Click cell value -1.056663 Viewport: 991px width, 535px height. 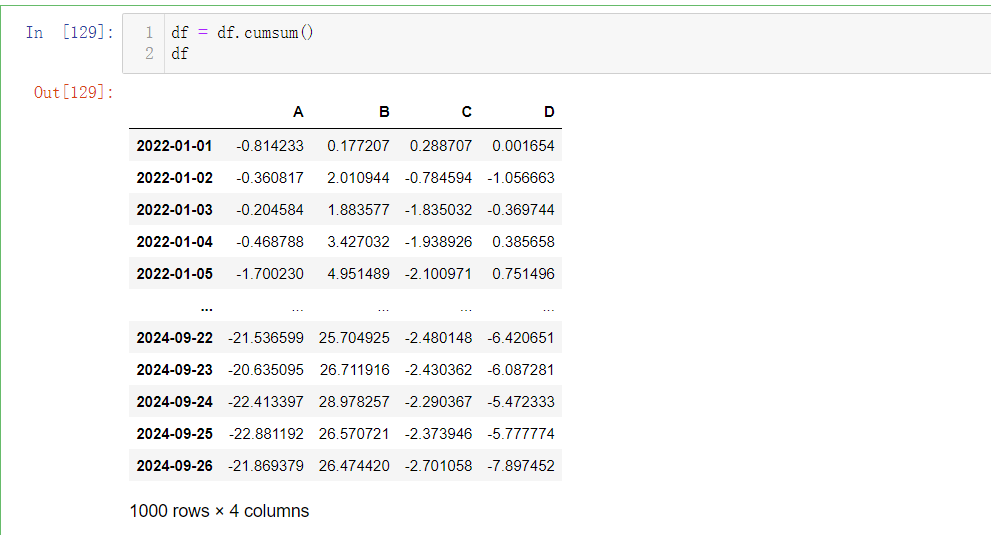521,178
